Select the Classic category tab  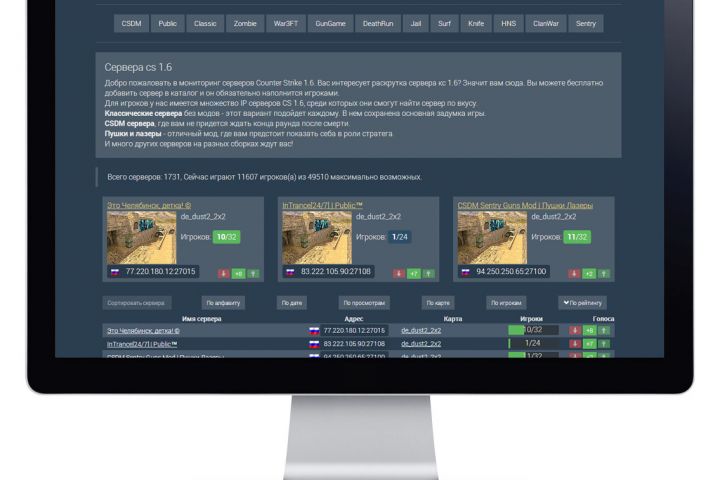pyautogui.click(x=205, y=23)
